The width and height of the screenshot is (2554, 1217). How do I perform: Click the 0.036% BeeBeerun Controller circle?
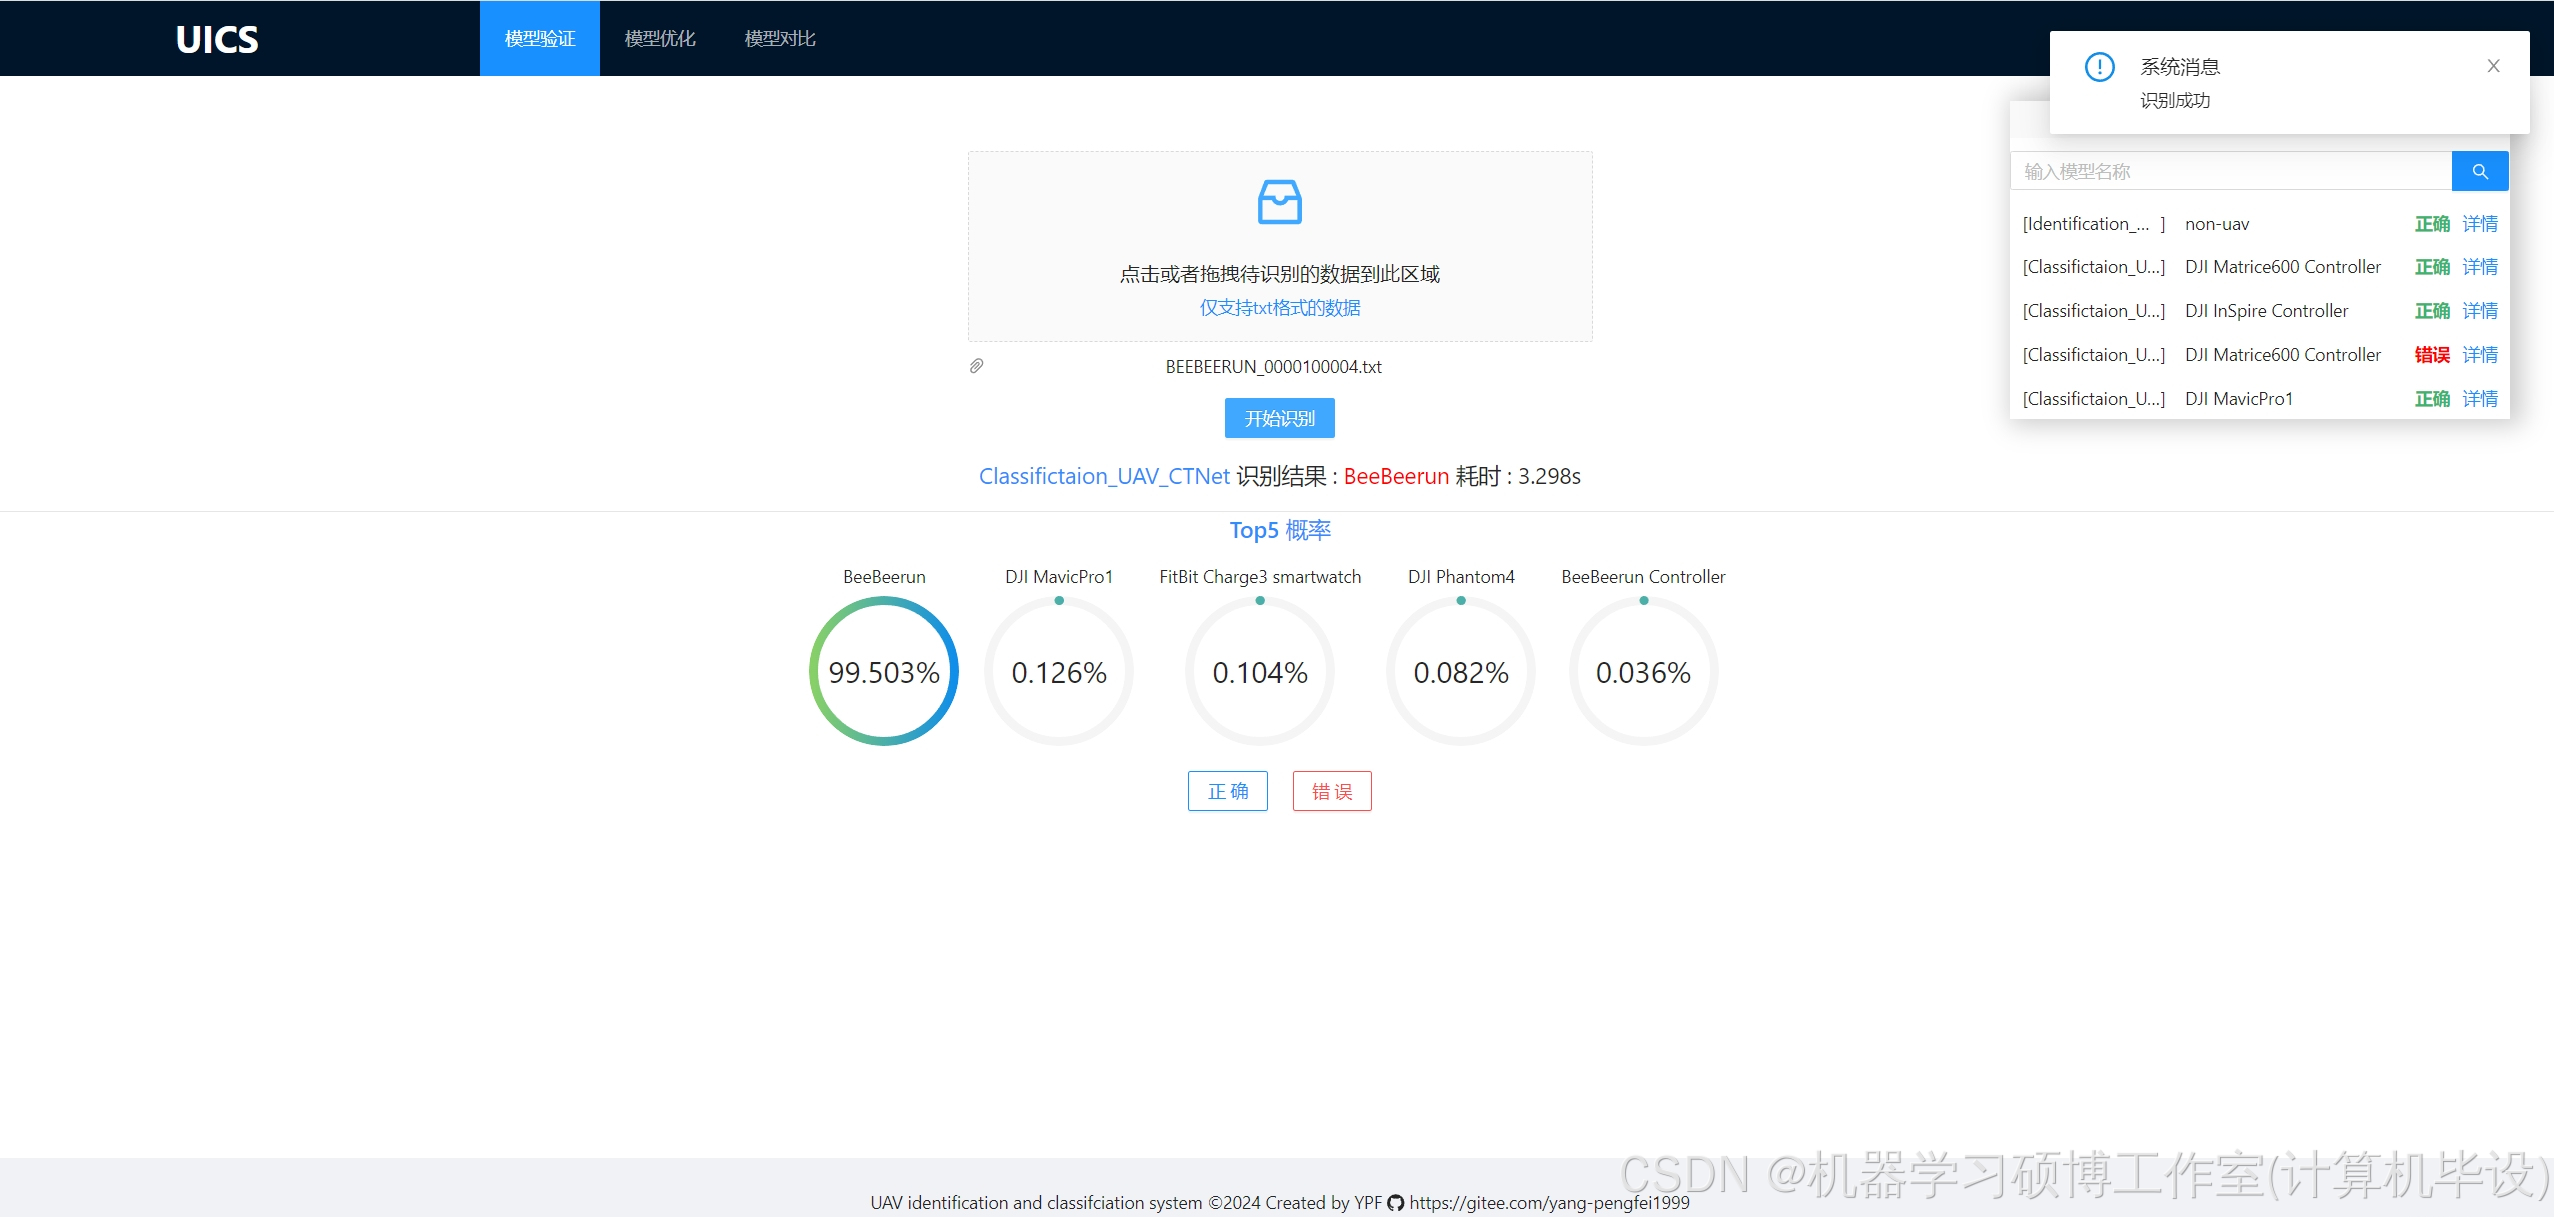1643,671
